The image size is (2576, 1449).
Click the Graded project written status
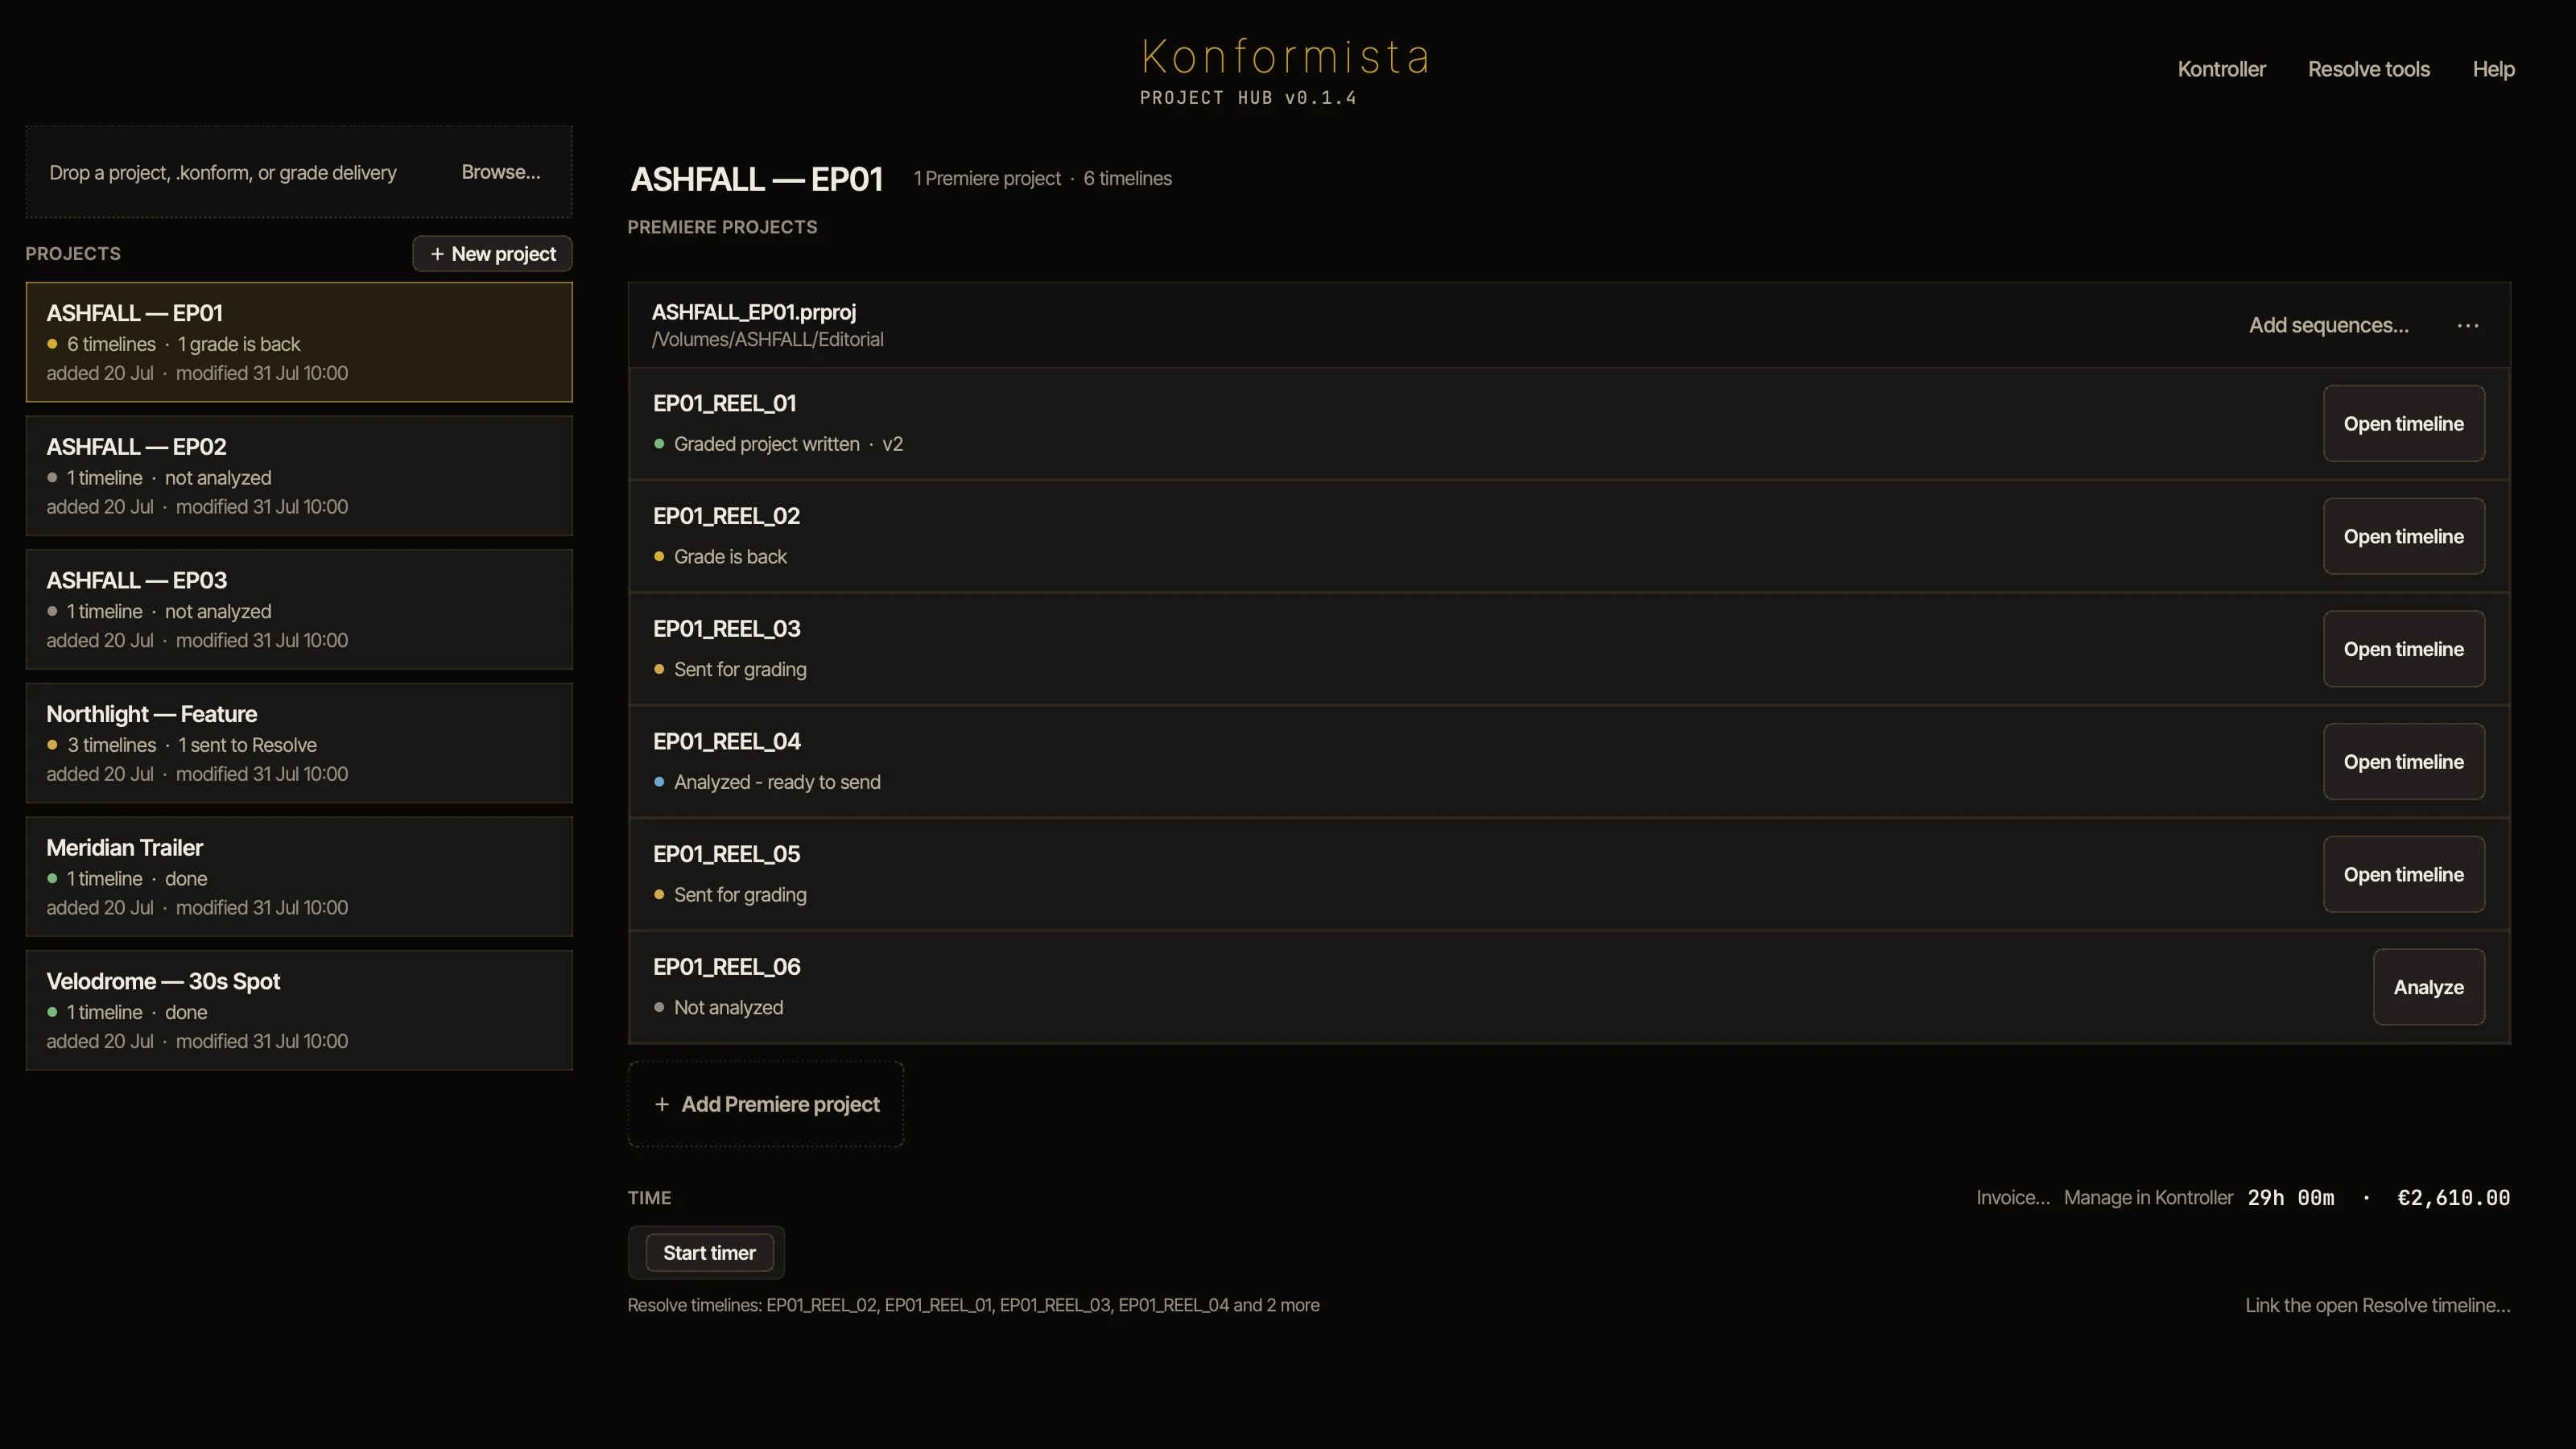click(766, 444)
